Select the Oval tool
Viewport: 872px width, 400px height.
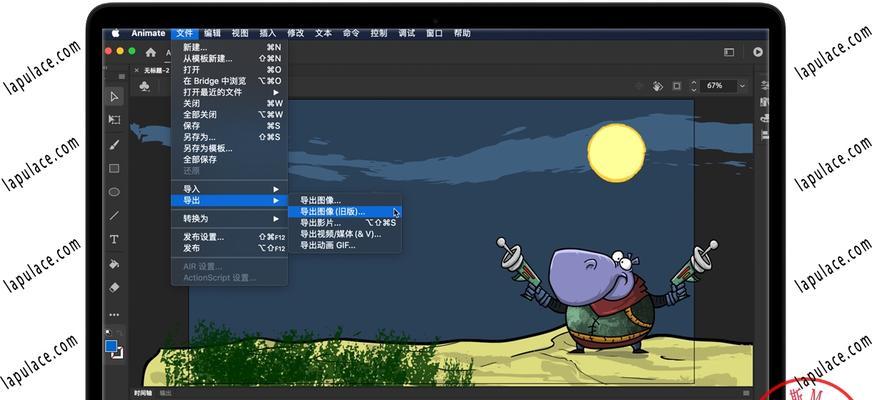pos(115,192)
